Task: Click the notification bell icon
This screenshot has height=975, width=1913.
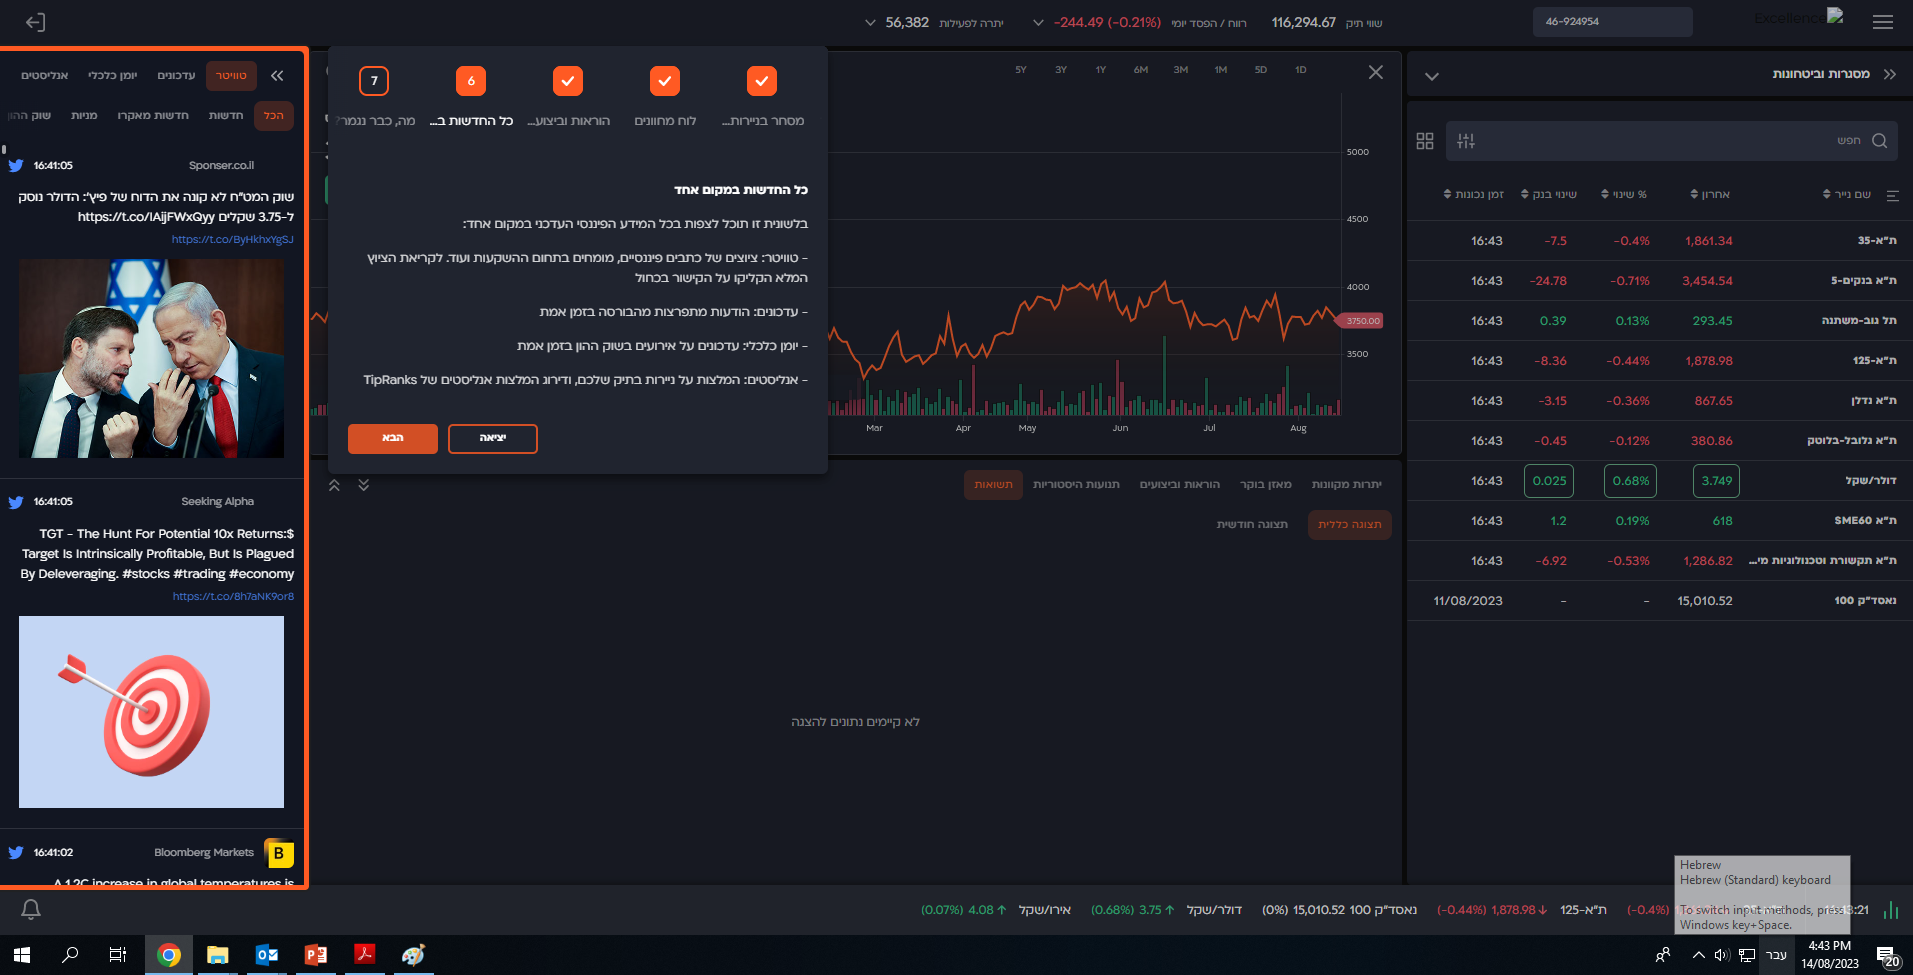Action: [x=31, y=909]
